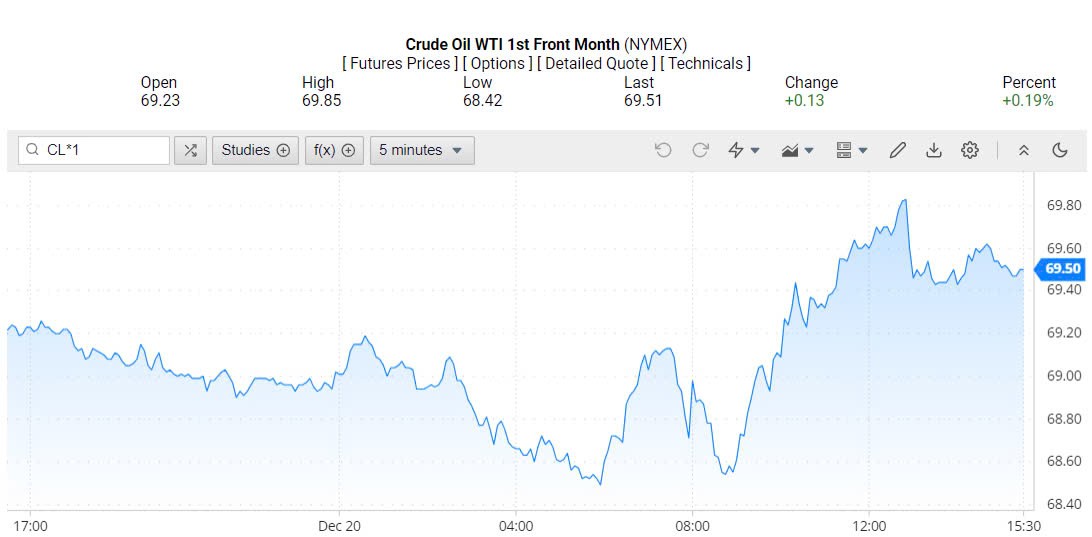The width and height of the screenshot is (1092, 537).
Task: Open the Futures Prices link
Action: (398, 63)
